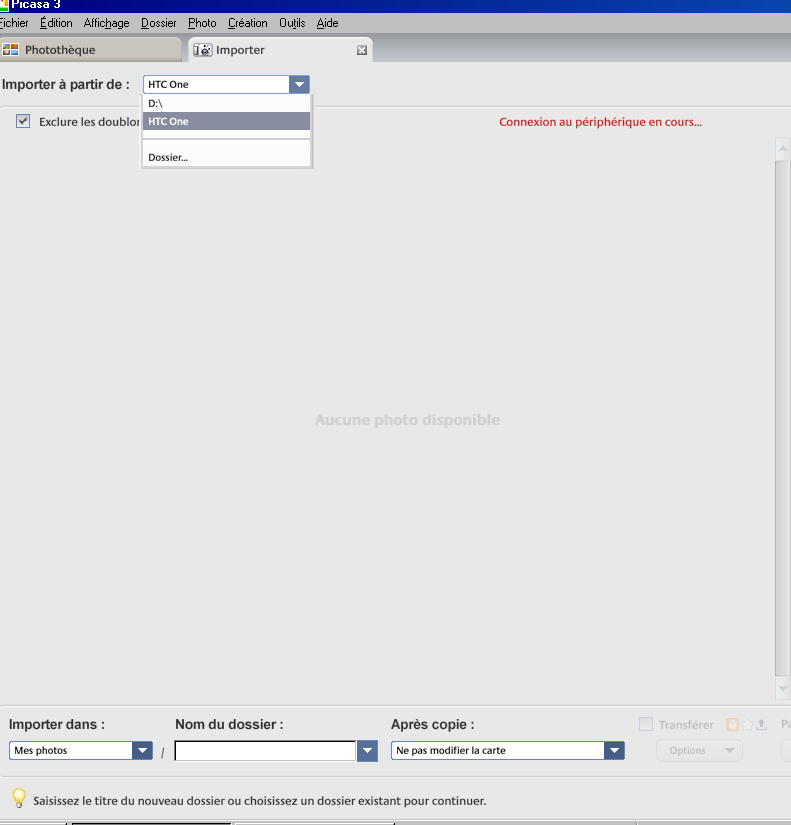
Task: Open the Création menu
Action: tap(247, 23)
